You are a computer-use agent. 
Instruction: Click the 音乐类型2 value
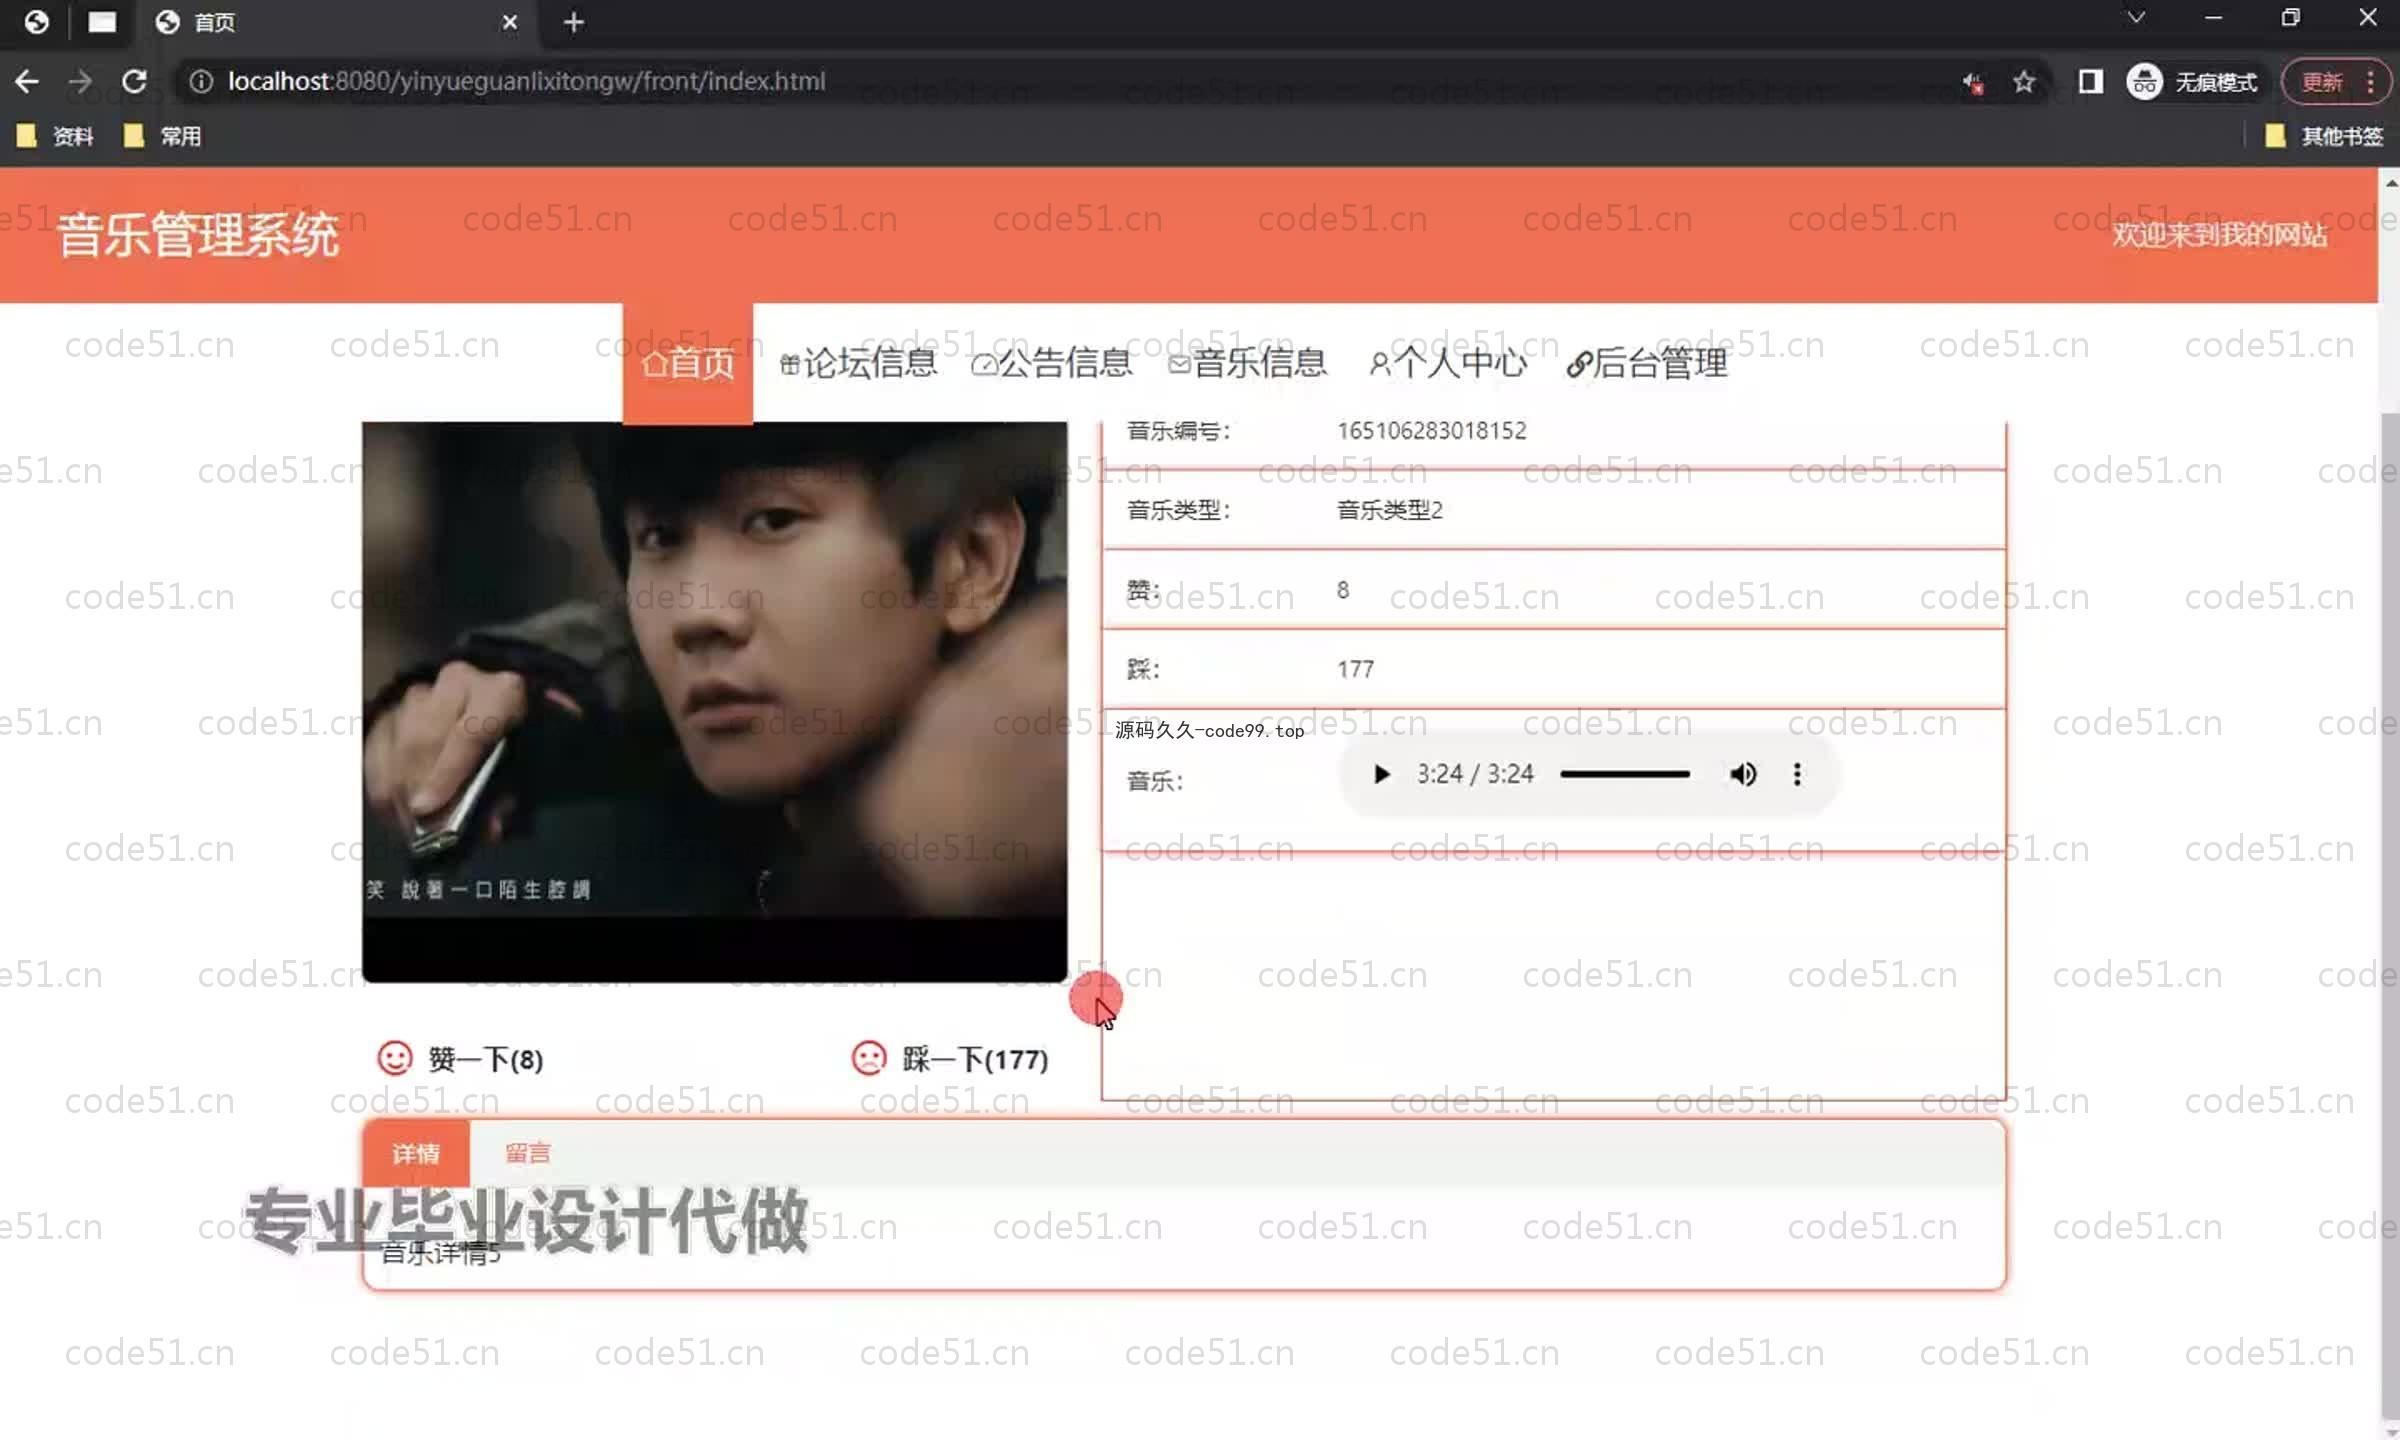click(x=1390, y=510)
